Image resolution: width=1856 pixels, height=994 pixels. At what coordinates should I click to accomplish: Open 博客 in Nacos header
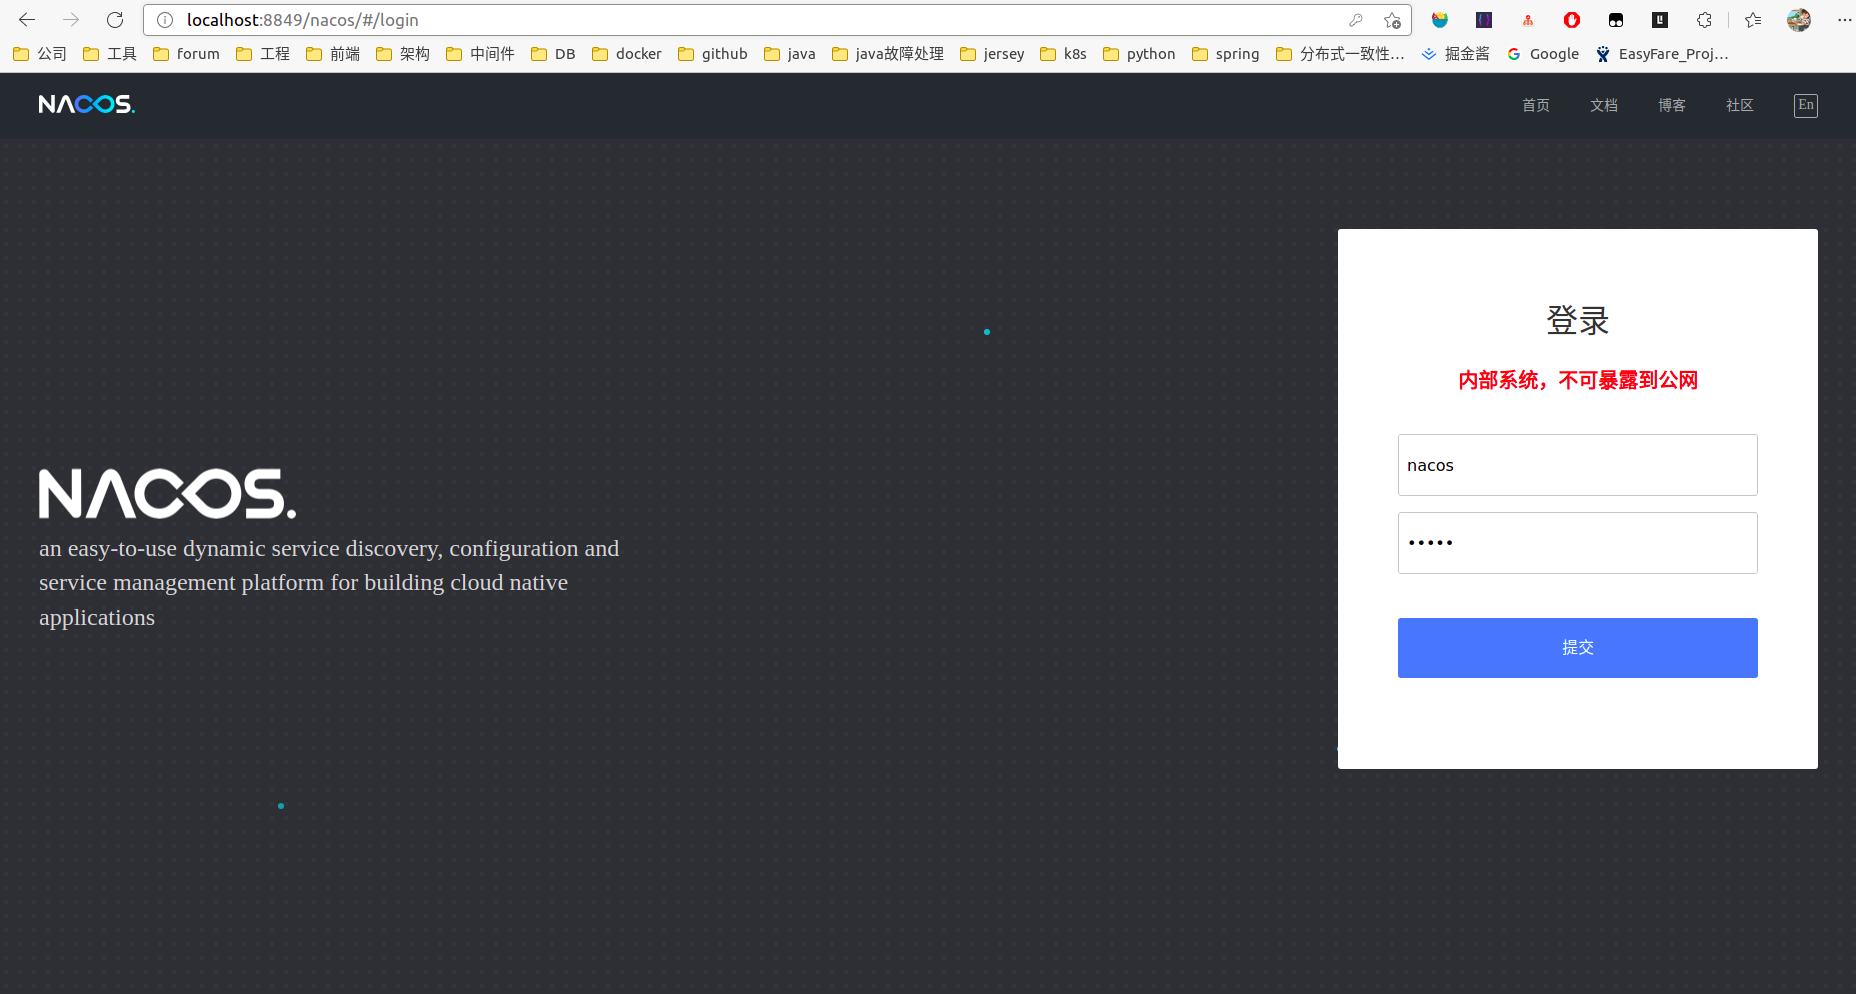[x=1672, y=105]
